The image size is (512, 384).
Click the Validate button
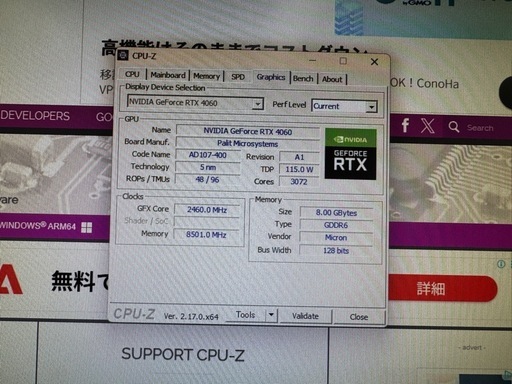305,316
